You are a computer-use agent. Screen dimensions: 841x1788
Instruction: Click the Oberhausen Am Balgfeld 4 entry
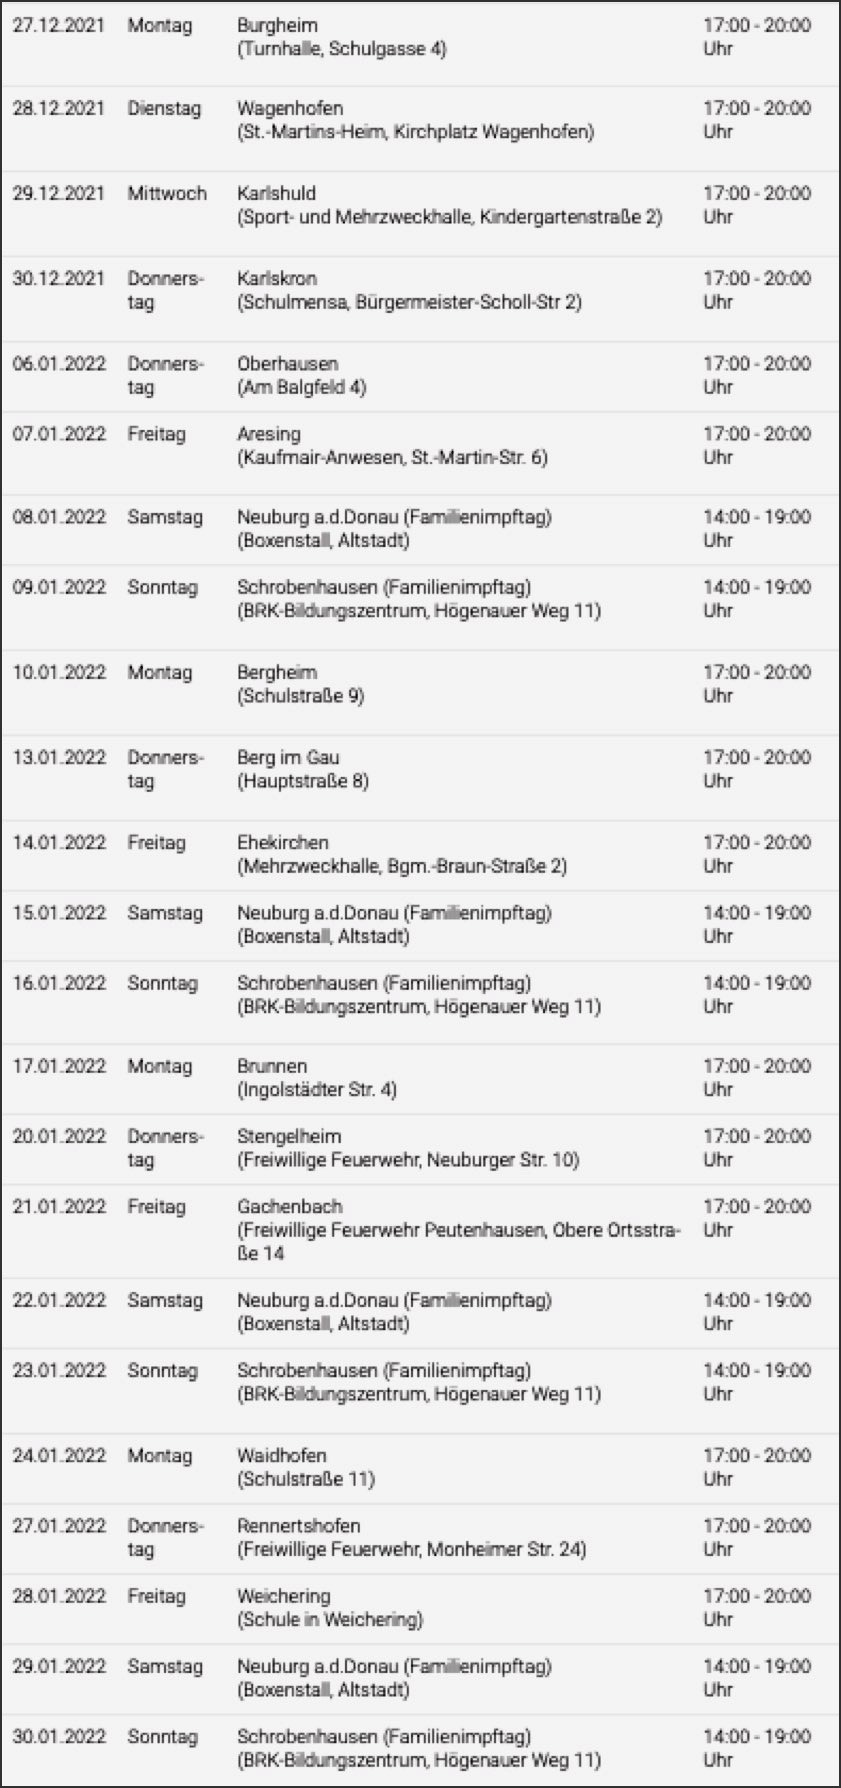301,376
